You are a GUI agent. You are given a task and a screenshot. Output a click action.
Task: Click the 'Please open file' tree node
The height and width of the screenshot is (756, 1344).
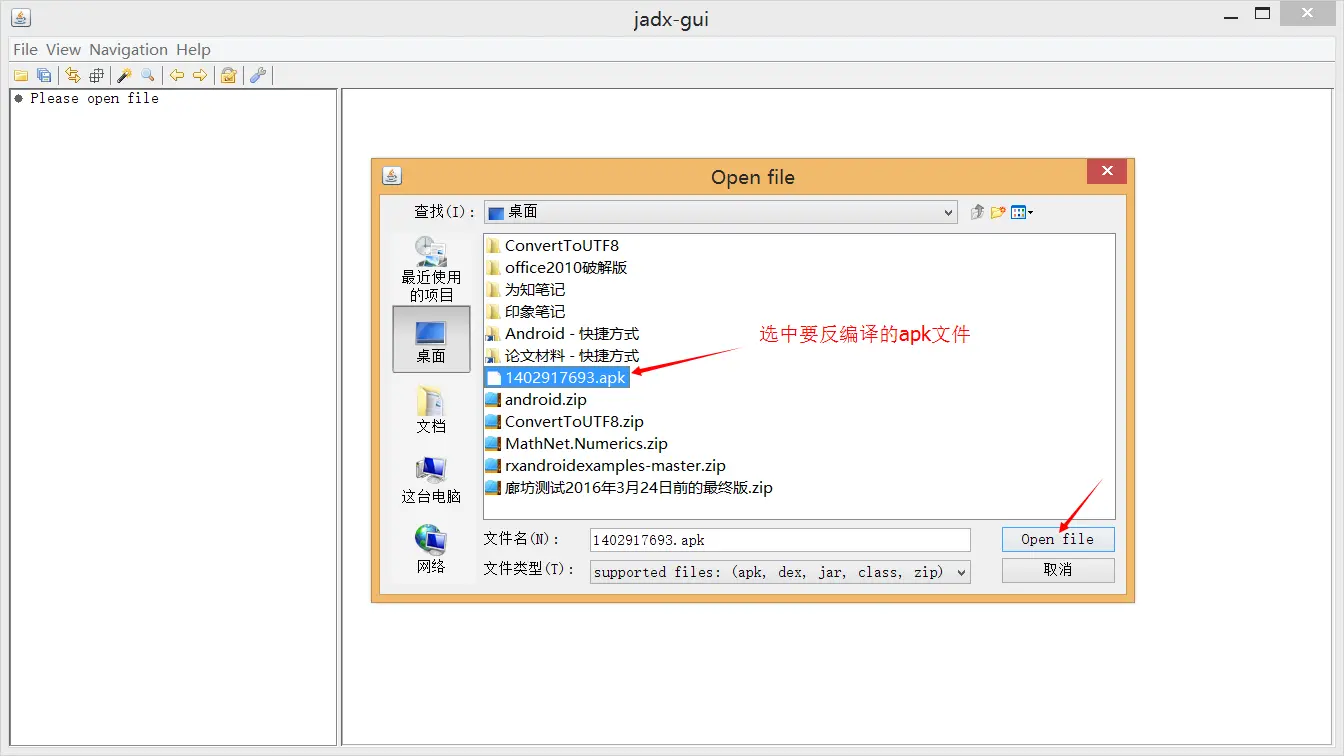pyautogui.click(x=87, y=98)
